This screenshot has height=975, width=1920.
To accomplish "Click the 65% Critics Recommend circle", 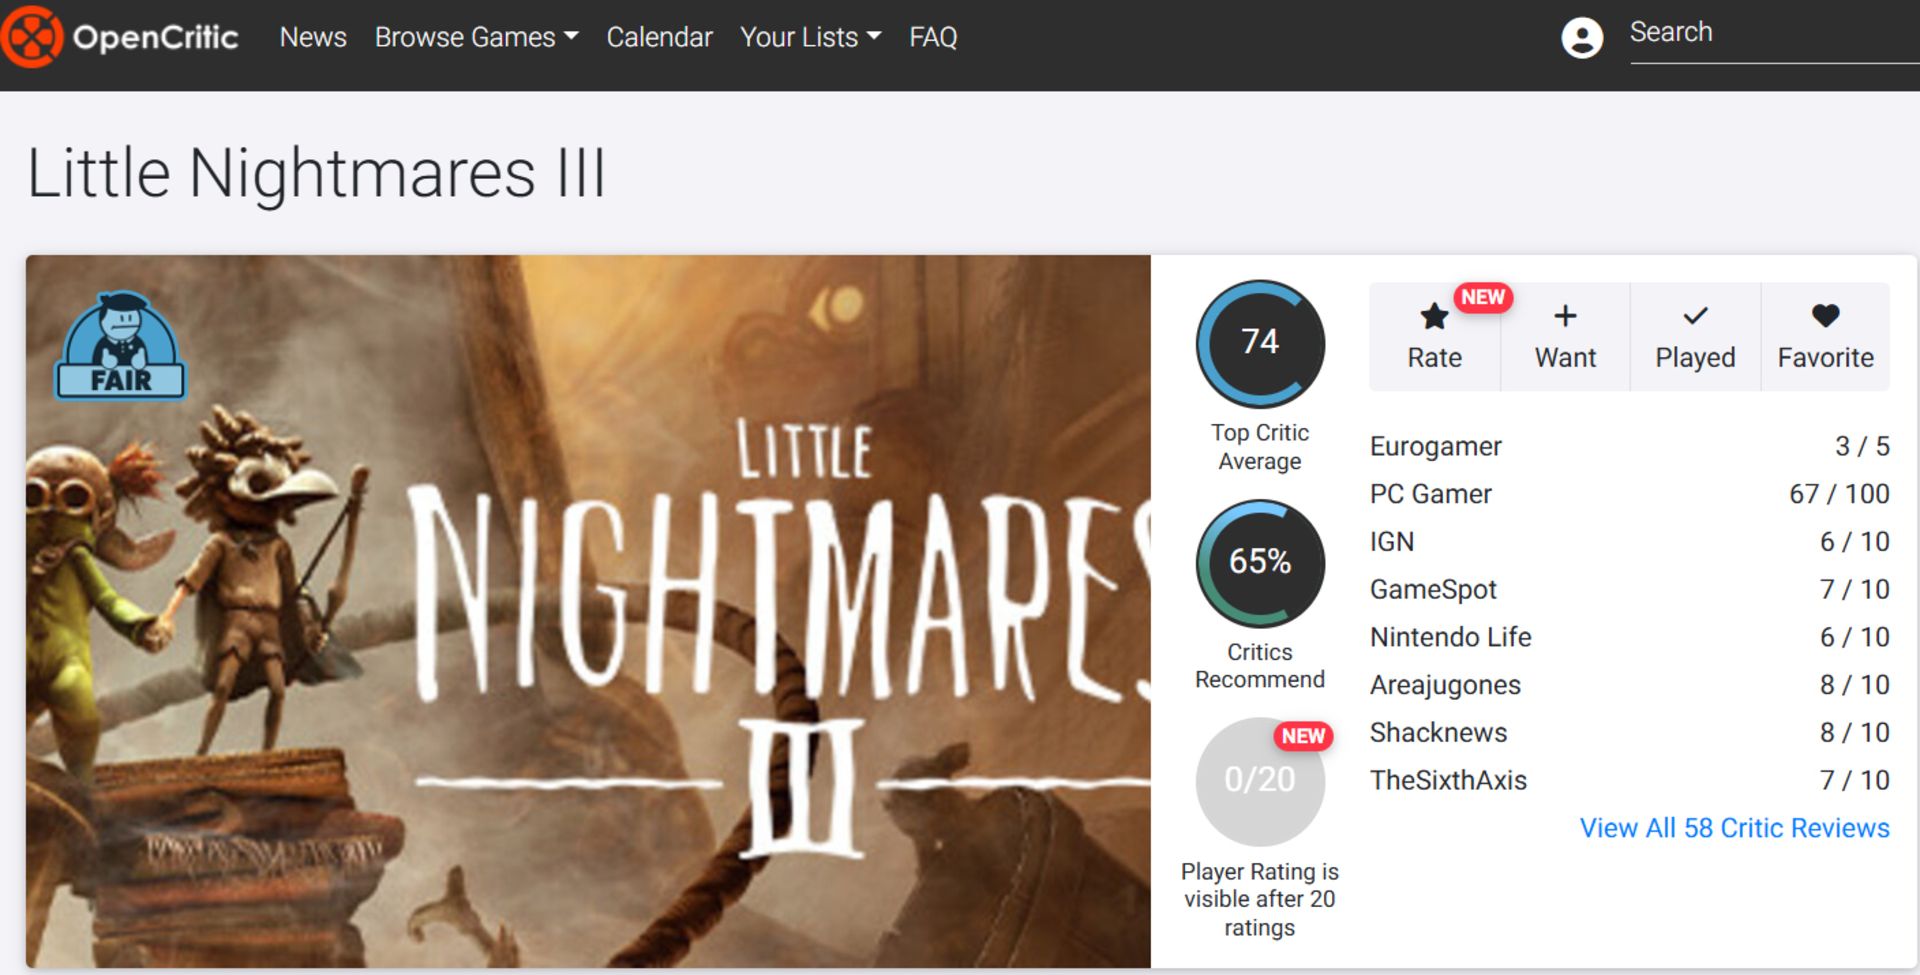I will coord(1260,562).
